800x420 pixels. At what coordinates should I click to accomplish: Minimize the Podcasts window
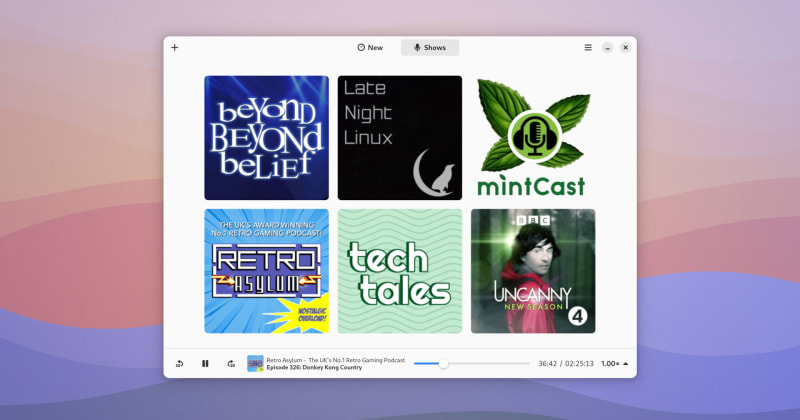point(607,47)
